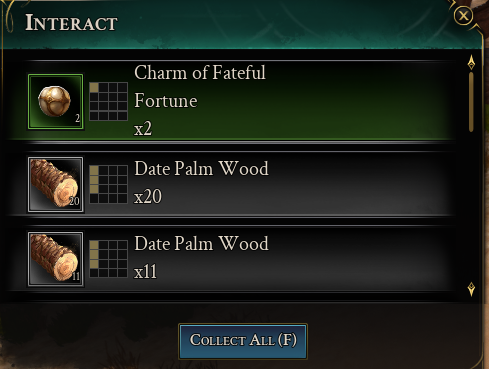This screenshot has width=489, height=369.
Task: Click the inventory grid beside the Charm
Action: [109, 101]
